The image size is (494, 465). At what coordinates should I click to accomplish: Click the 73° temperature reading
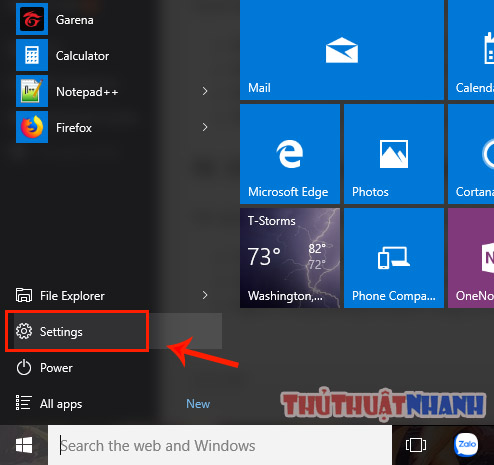tap(264, 257)
